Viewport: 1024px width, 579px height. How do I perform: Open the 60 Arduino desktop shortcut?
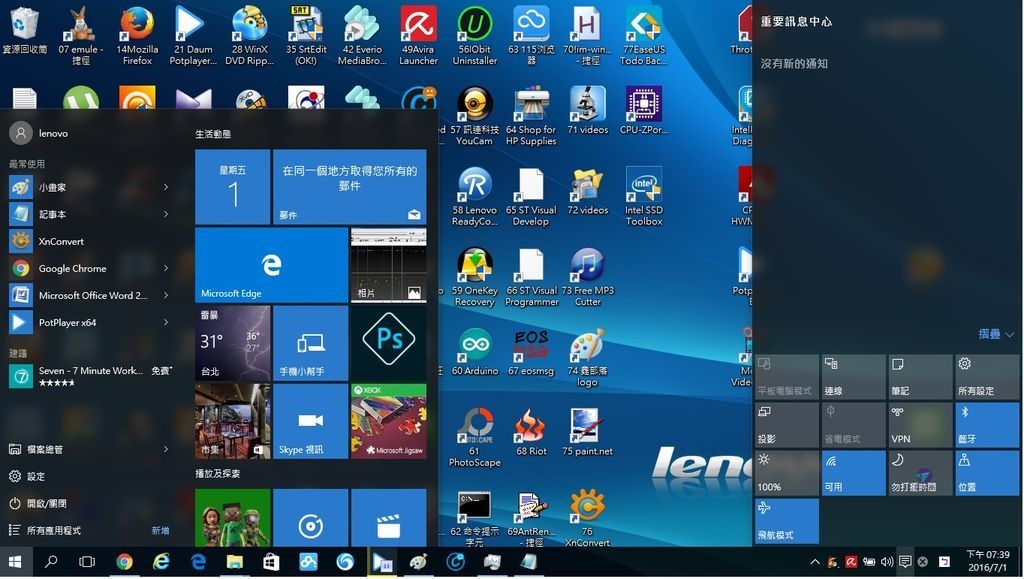tap(475, 351)
